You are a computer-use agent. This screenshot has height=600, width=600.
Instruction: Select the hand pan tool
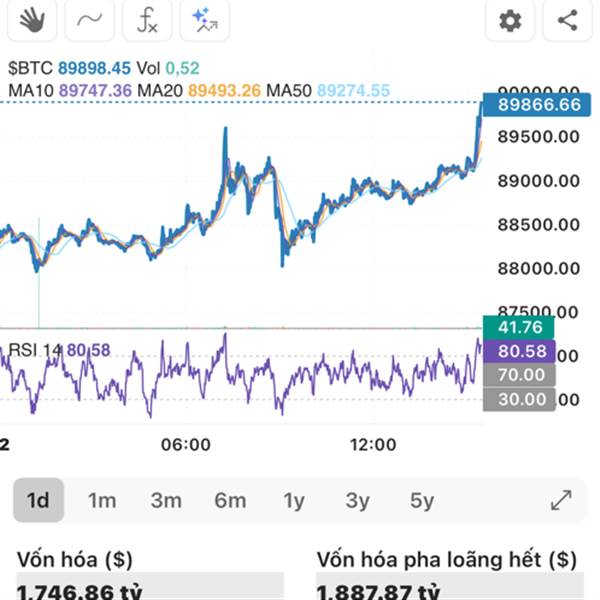(32, 19)
